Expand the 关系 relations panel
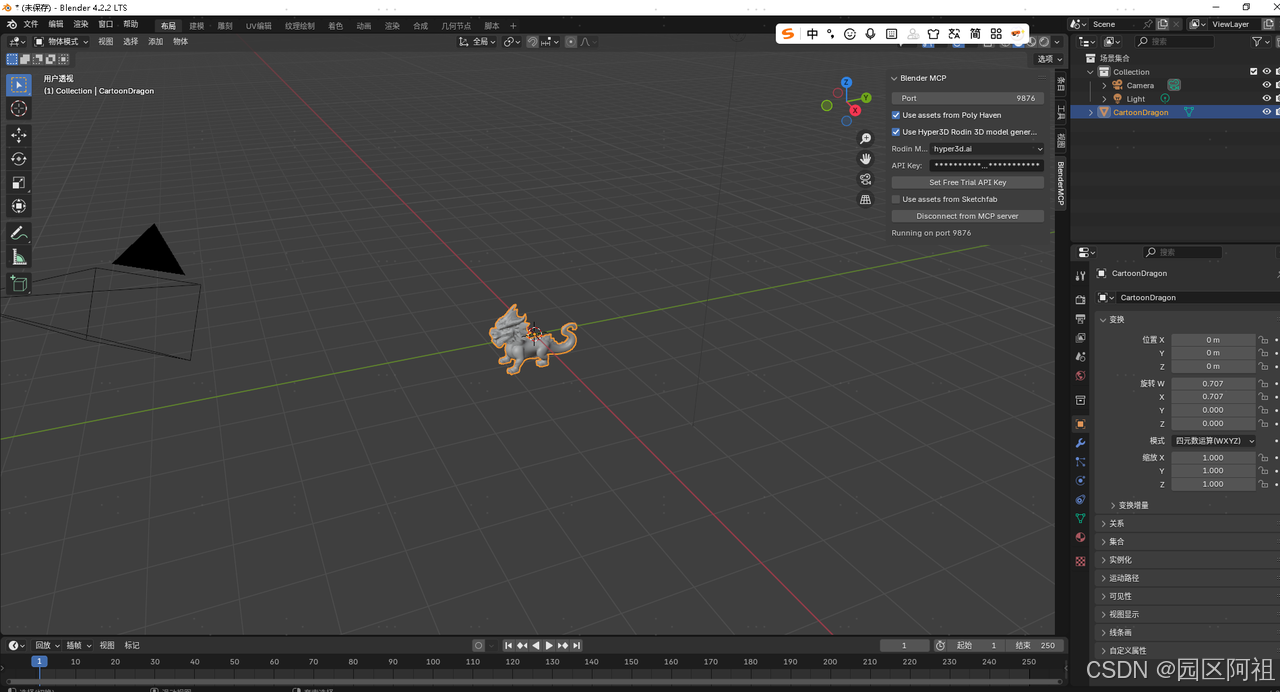Image resolution: width=1280 pixels, height=692 pixels. click(1117, 523)
